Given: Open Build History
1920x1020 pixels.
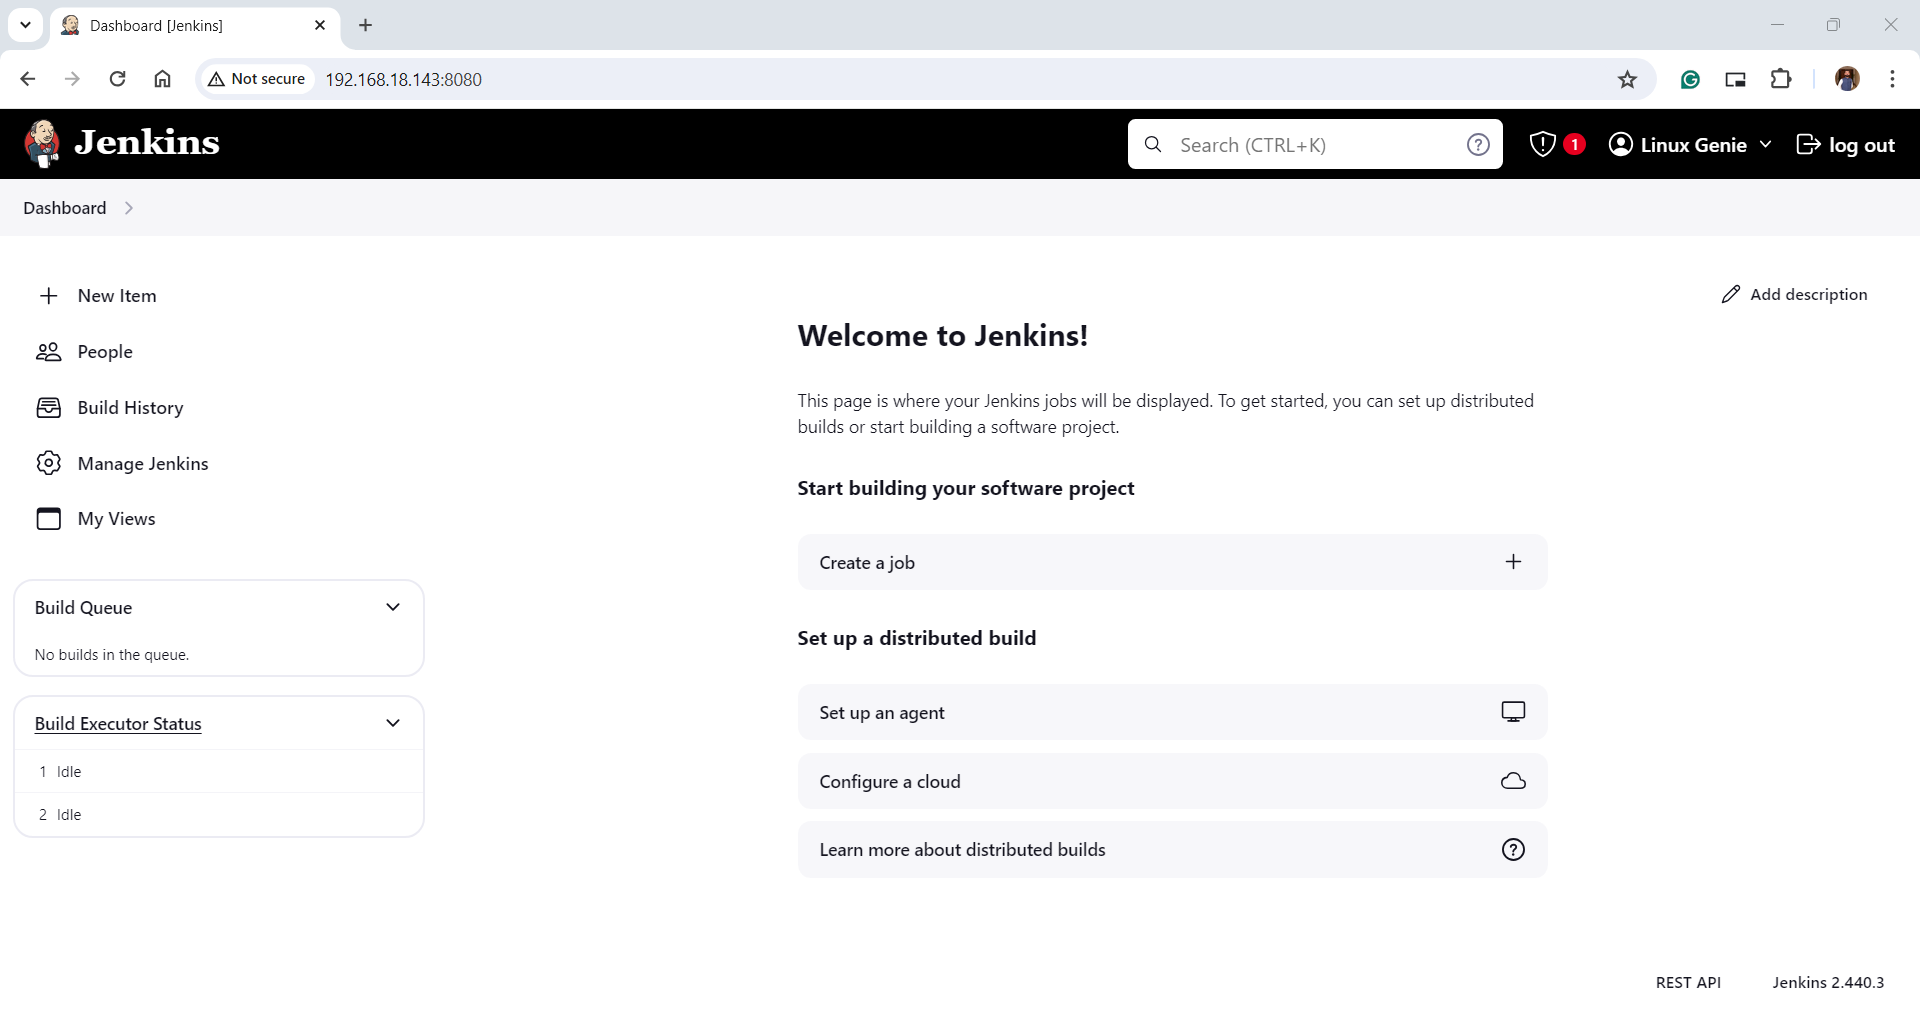Looking at the screenshot, I should click(130, 407).
